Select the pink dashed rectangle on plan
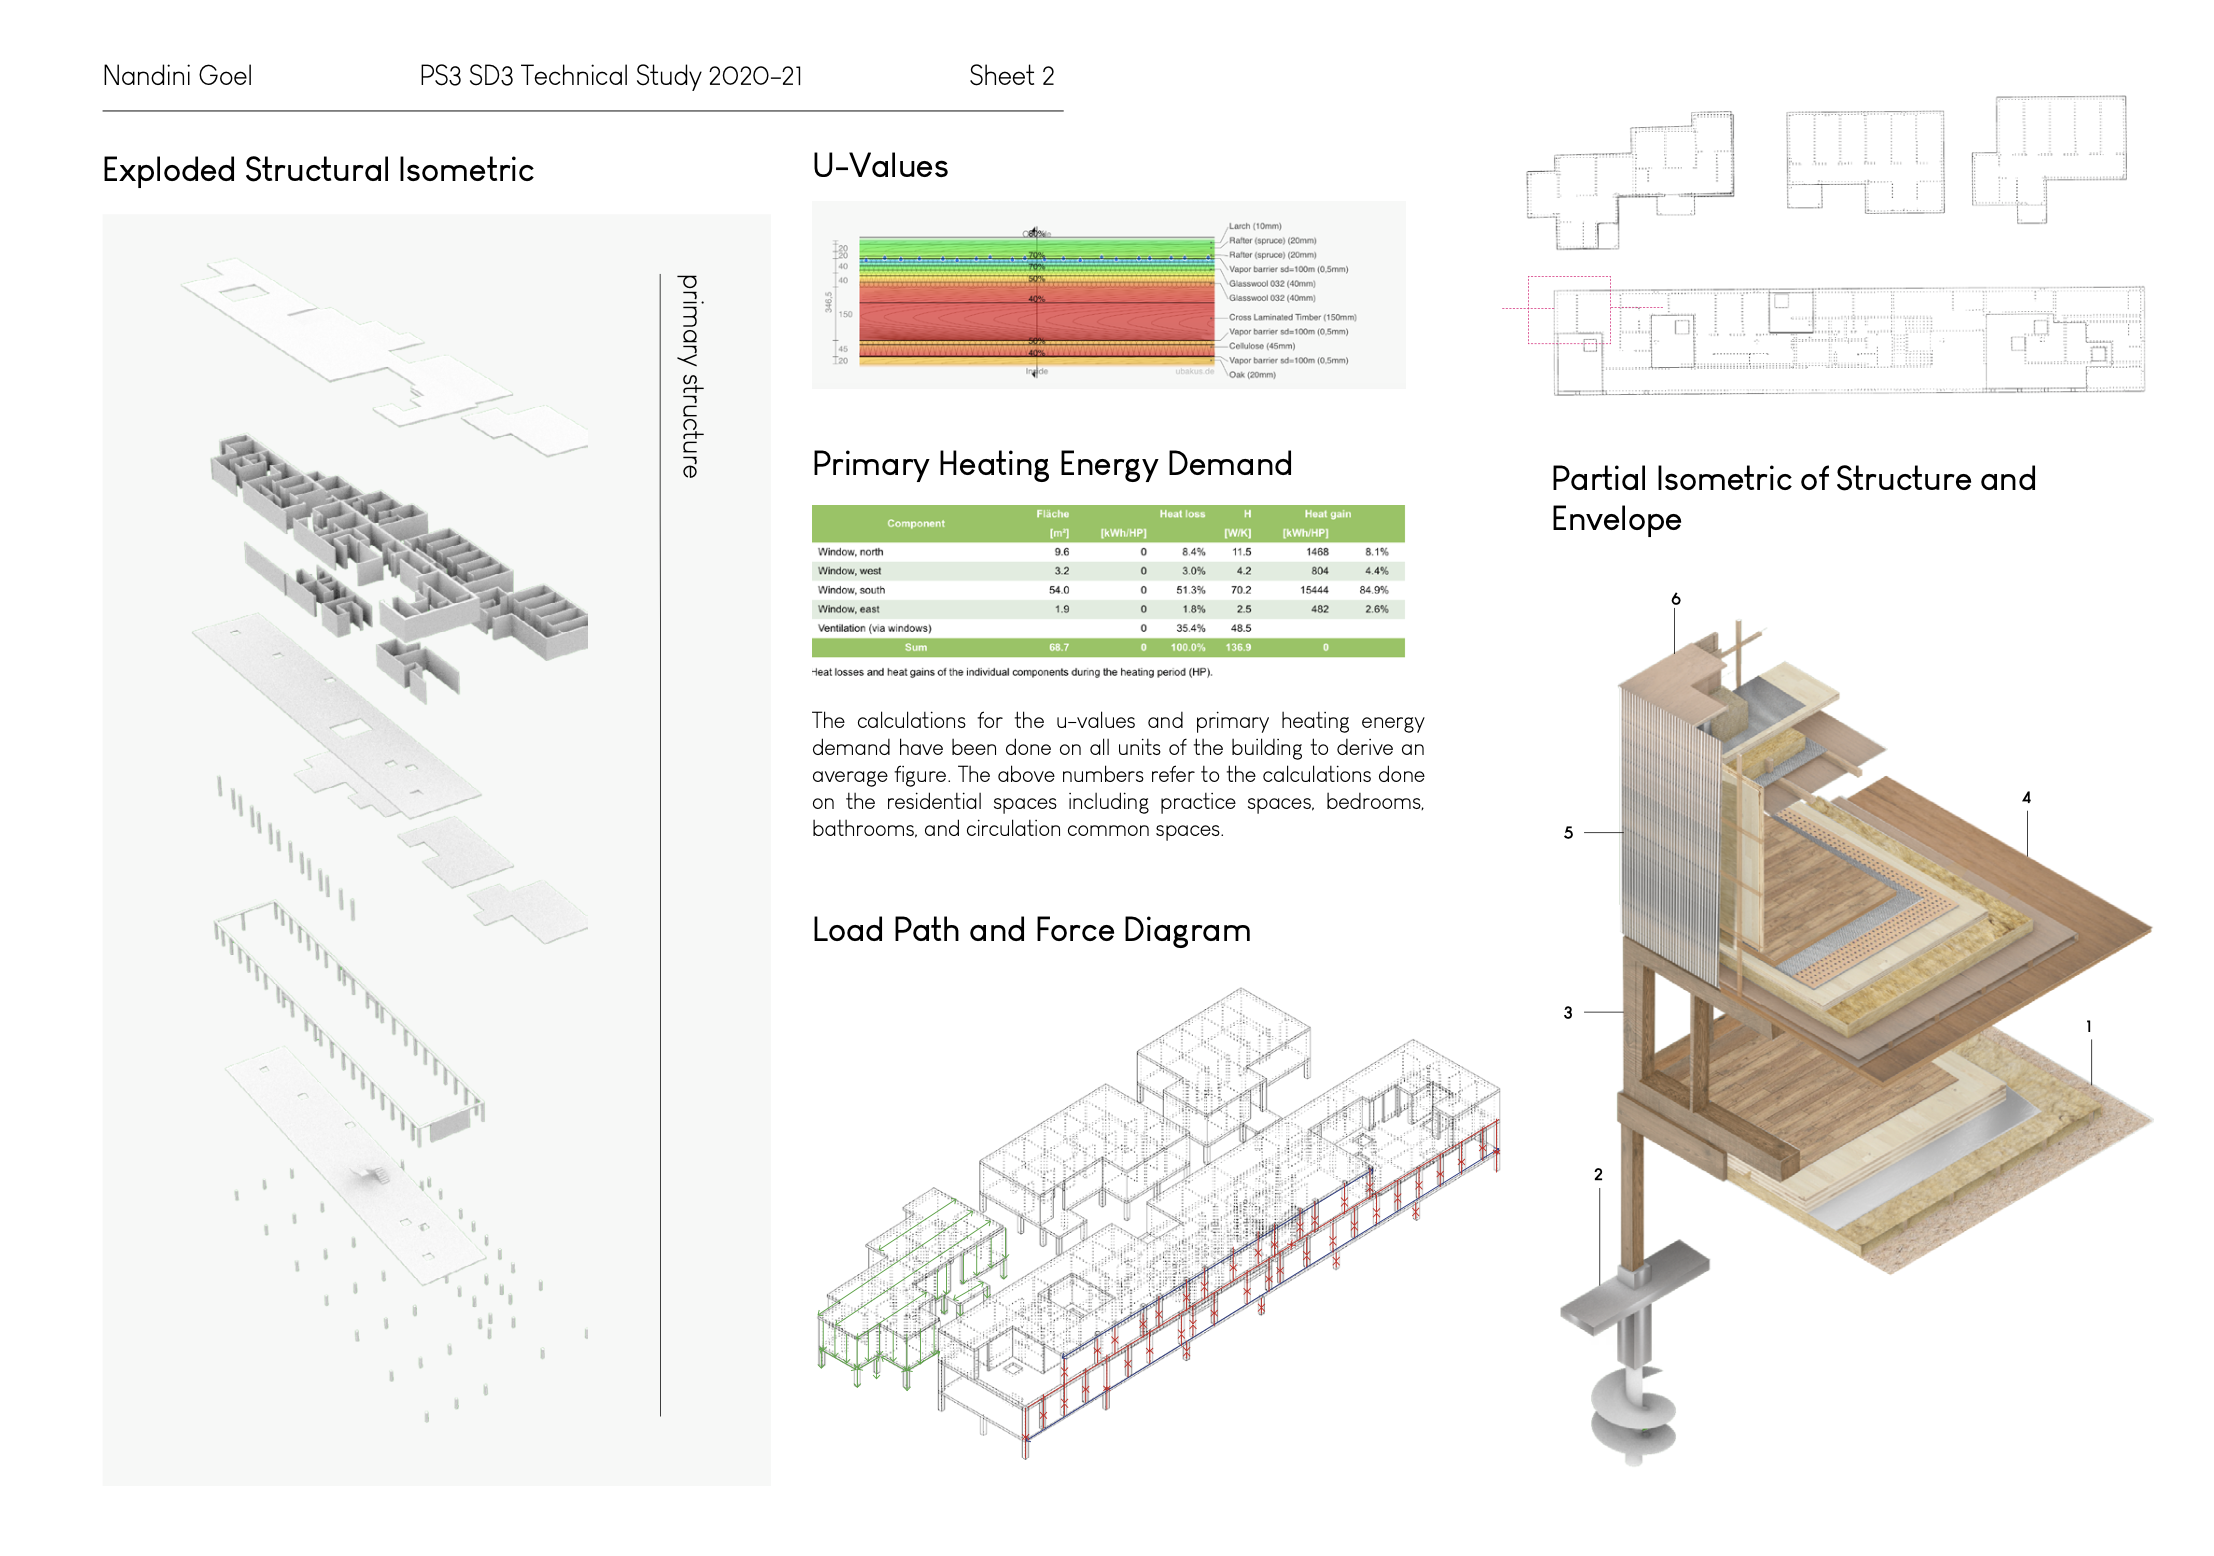 1568,310
